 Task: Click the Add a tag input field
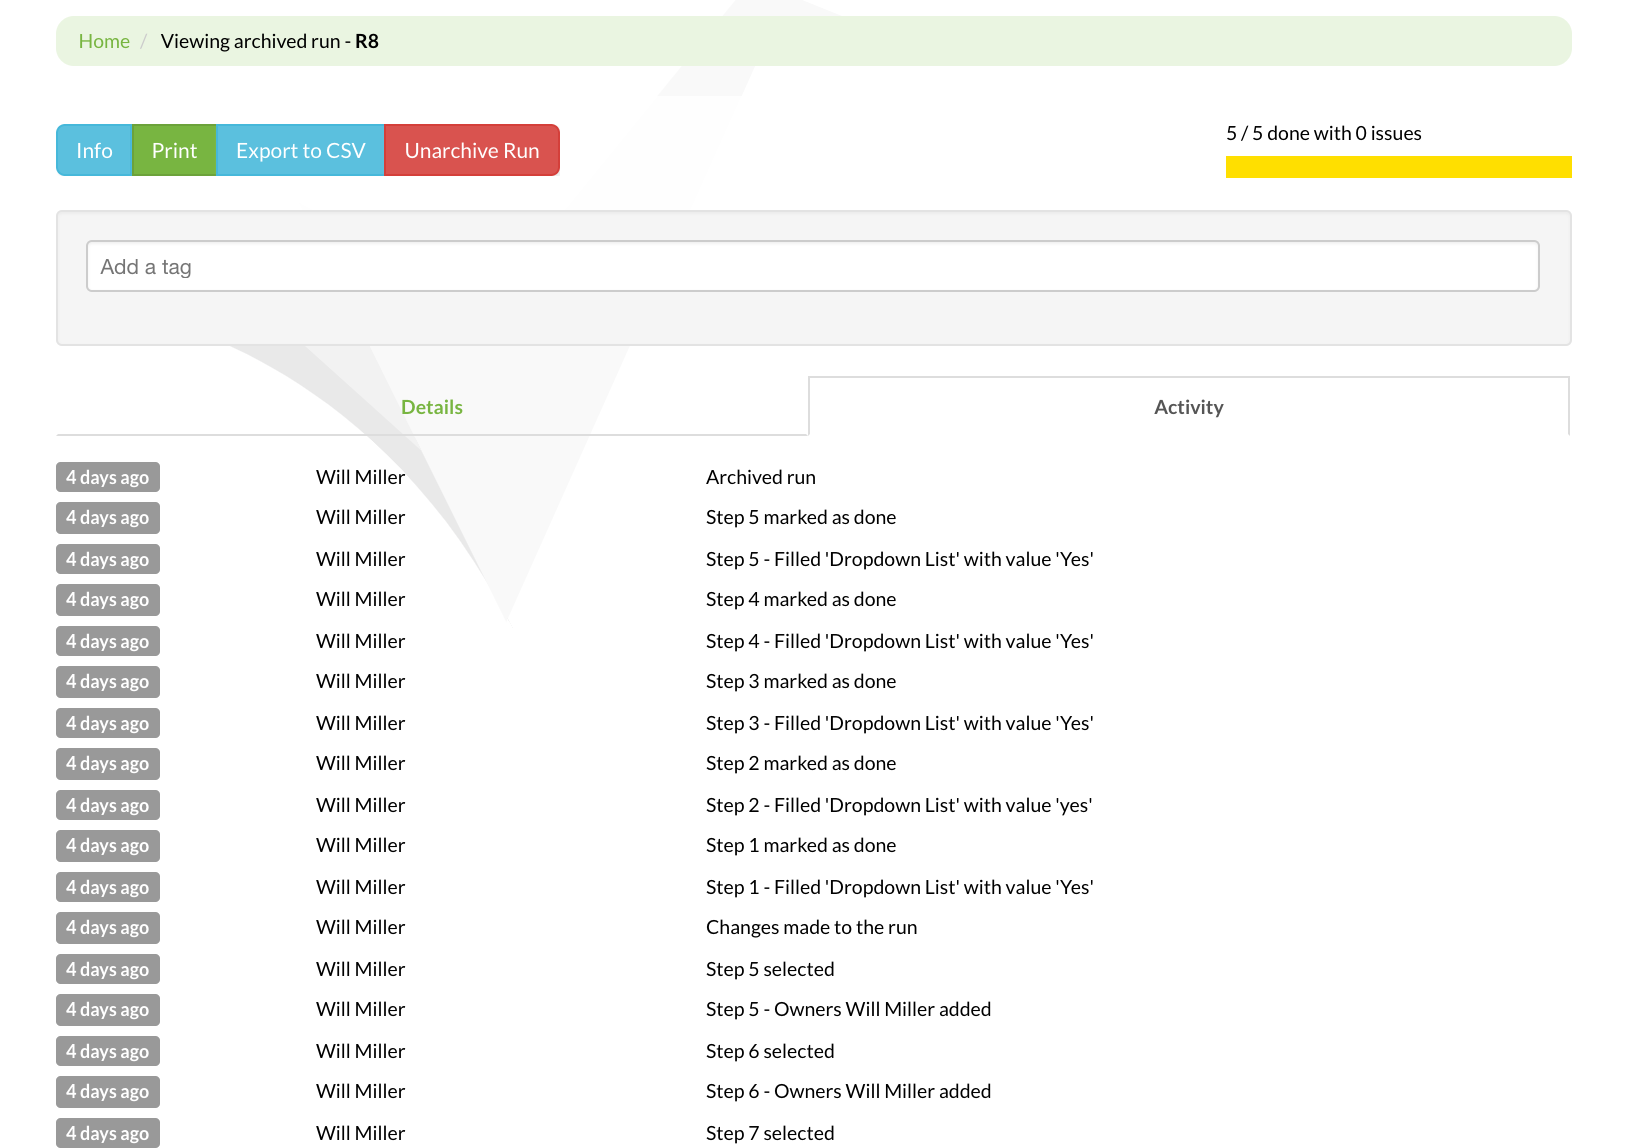tap(812, 266)
